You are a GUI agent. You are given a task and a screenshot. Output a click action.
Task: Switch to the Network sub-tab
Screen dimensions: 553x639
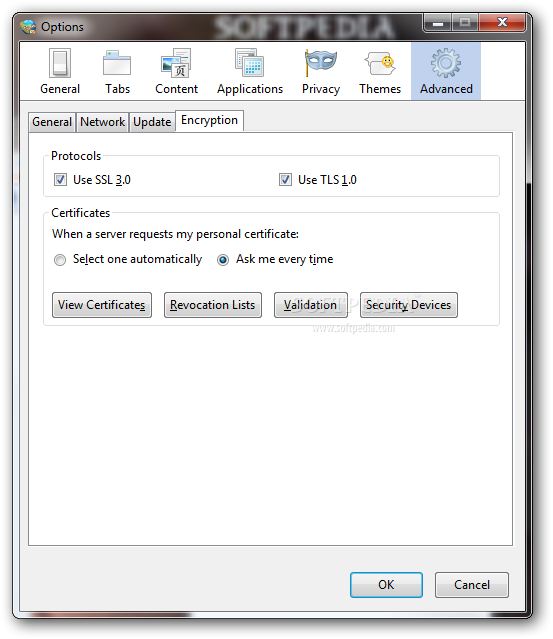tap(102, 122)
